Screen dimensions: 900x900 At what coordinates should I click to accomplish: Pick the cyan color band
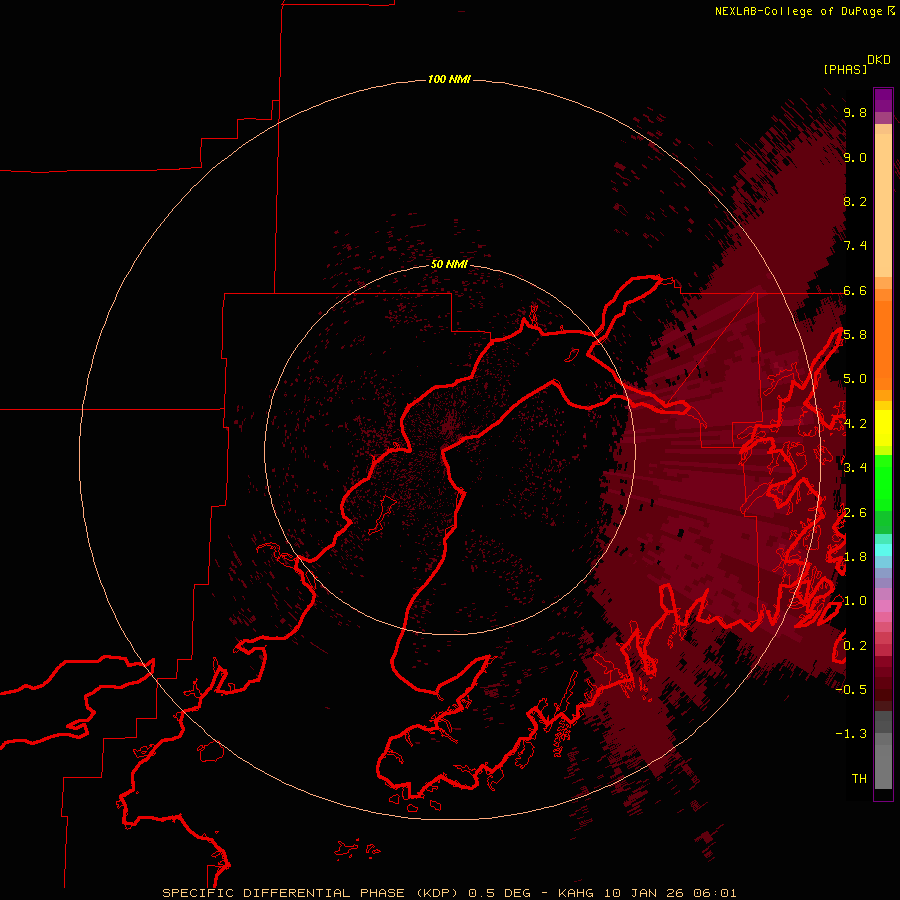tap(883, 550)
